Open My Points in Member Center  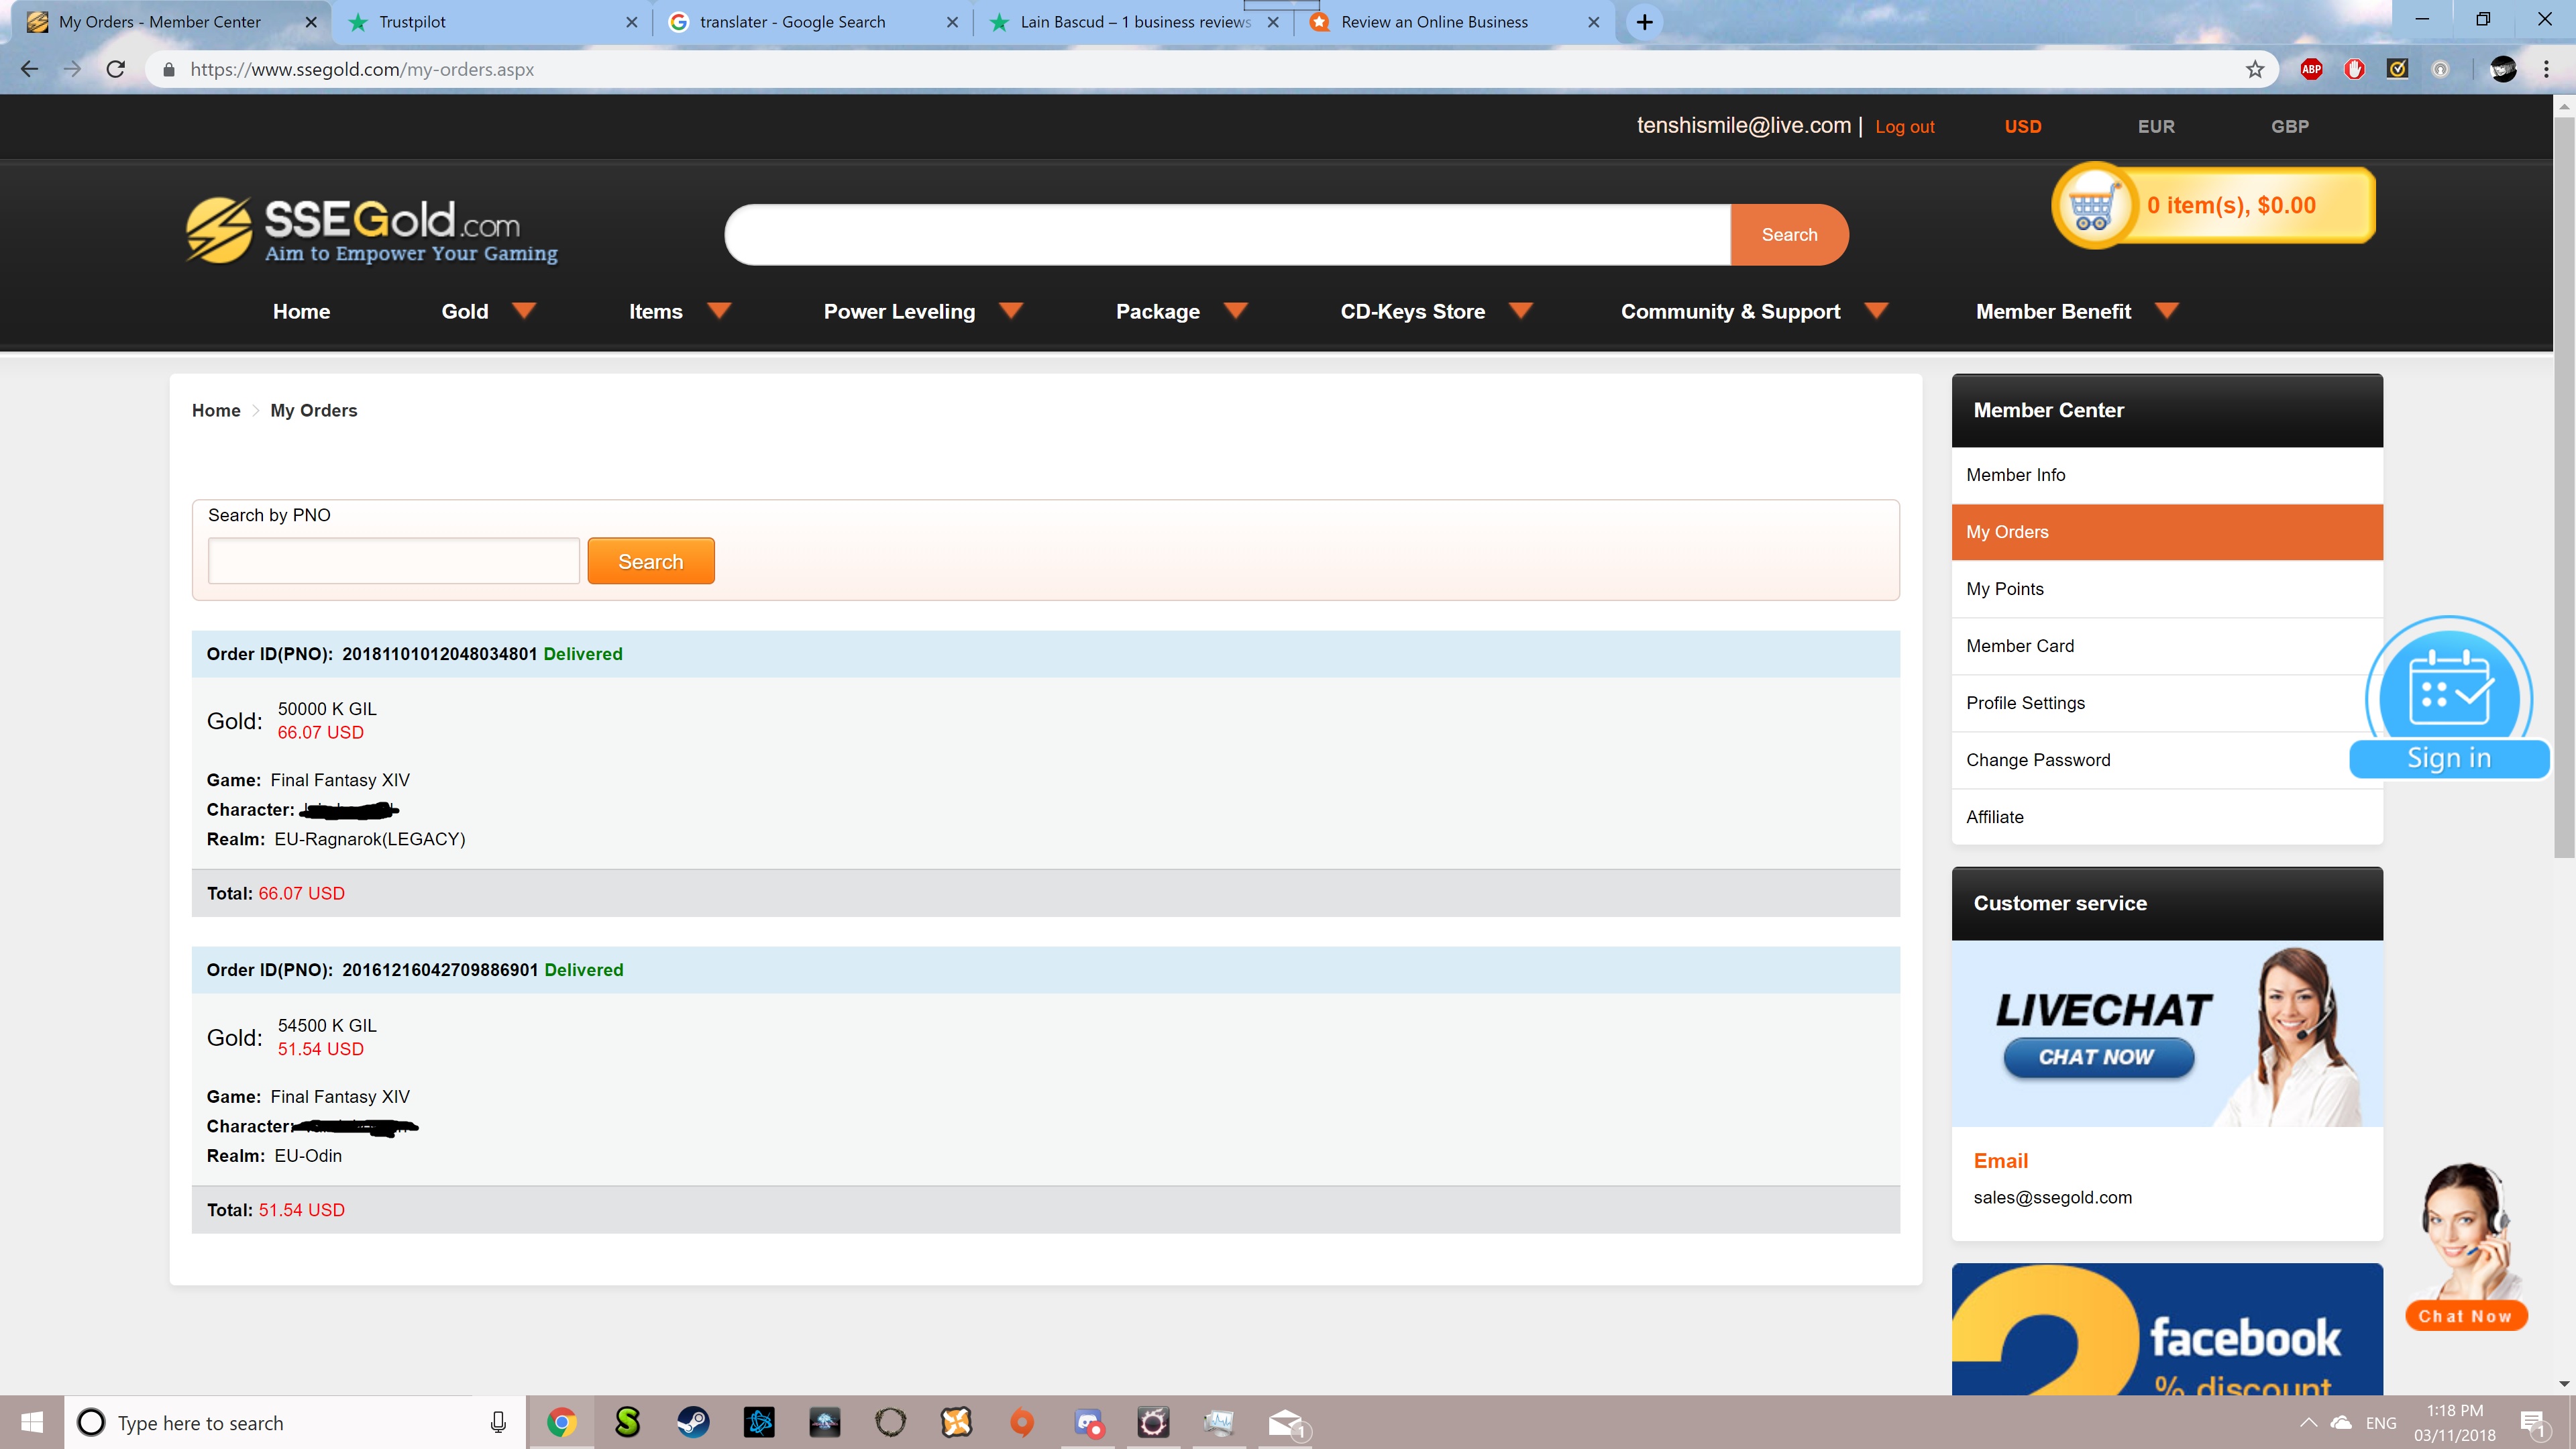(2167, 589)
